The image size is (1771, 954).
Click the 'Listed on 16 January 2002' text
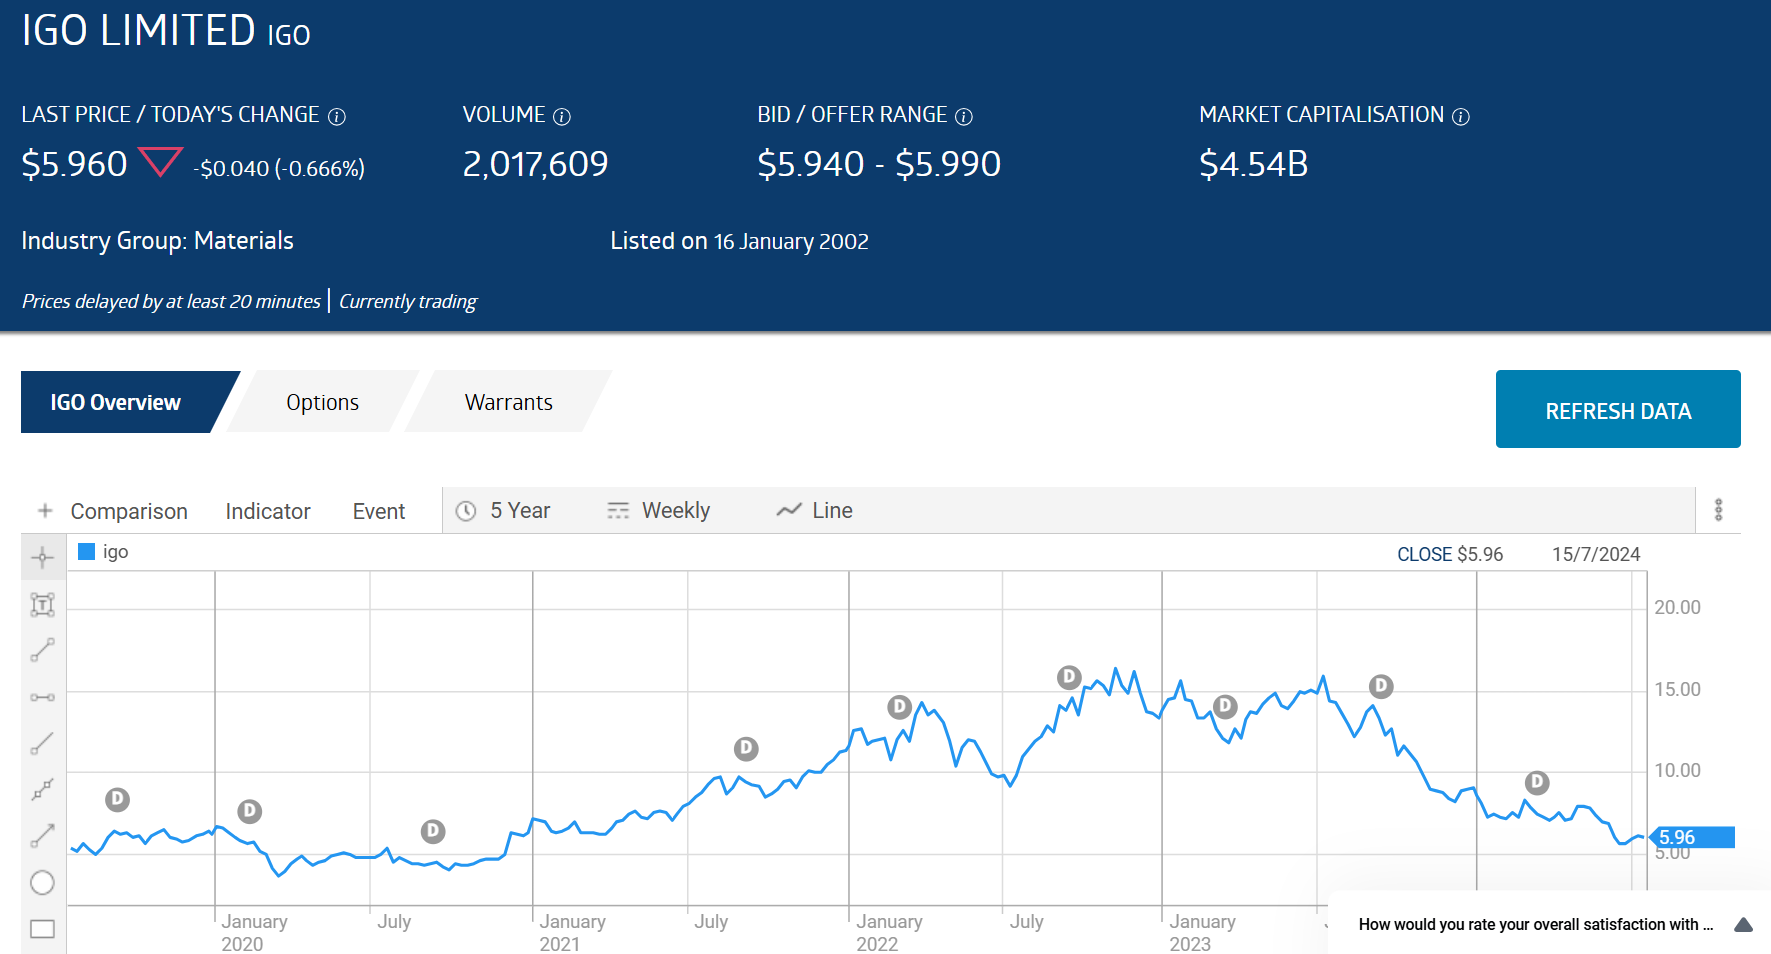(x=739, y=241)
